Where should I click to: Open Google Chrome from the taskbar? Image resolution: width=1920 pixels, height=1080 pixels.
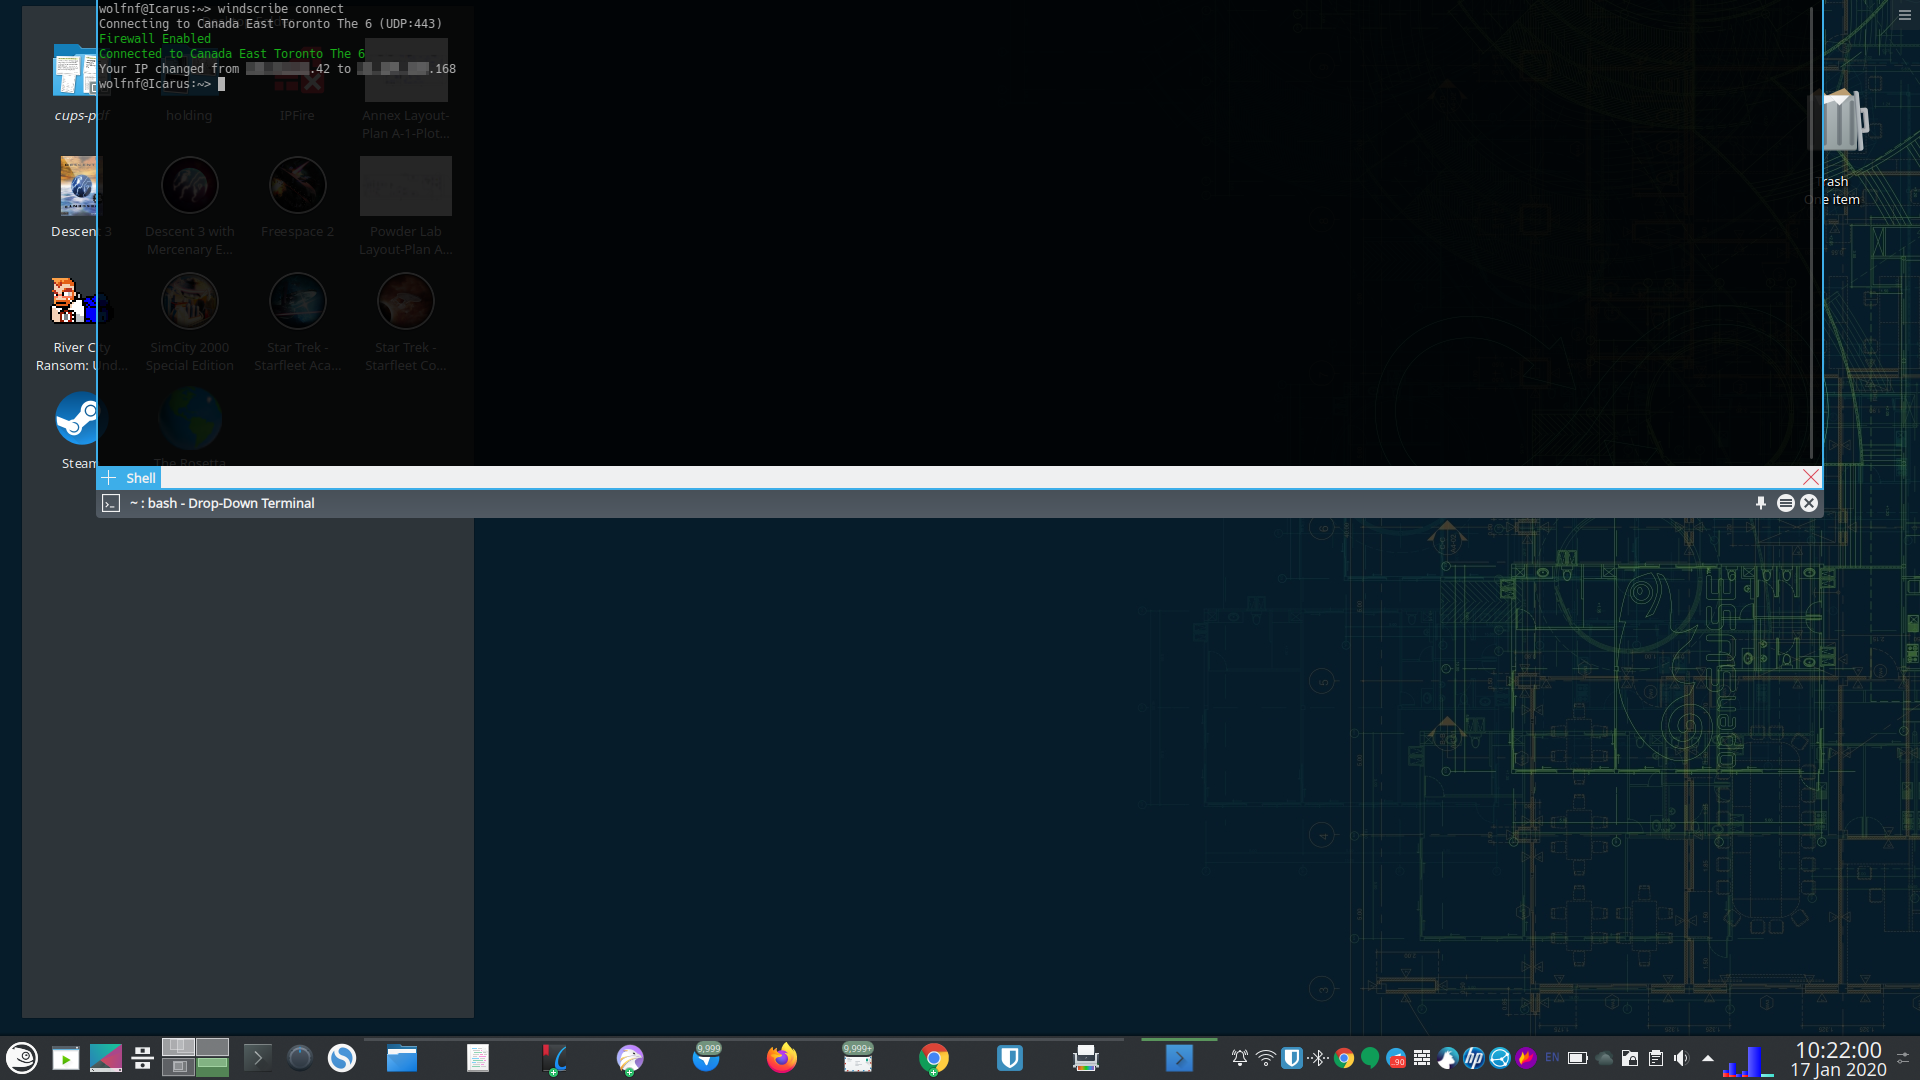(933, 1058)
